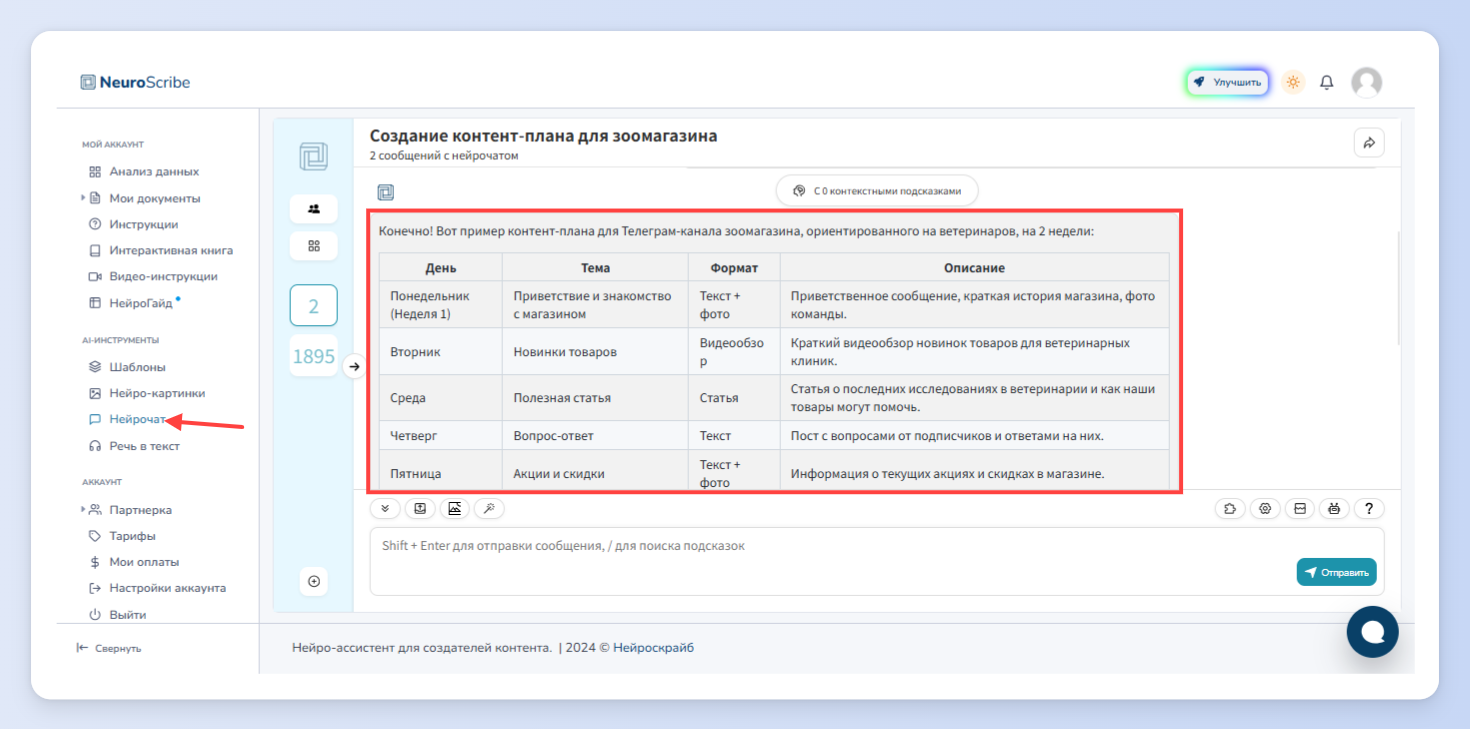The width and height of the screenshot is (1470, 729).
Task: Open Инструкции in sidebar
Action: (144, 224)
